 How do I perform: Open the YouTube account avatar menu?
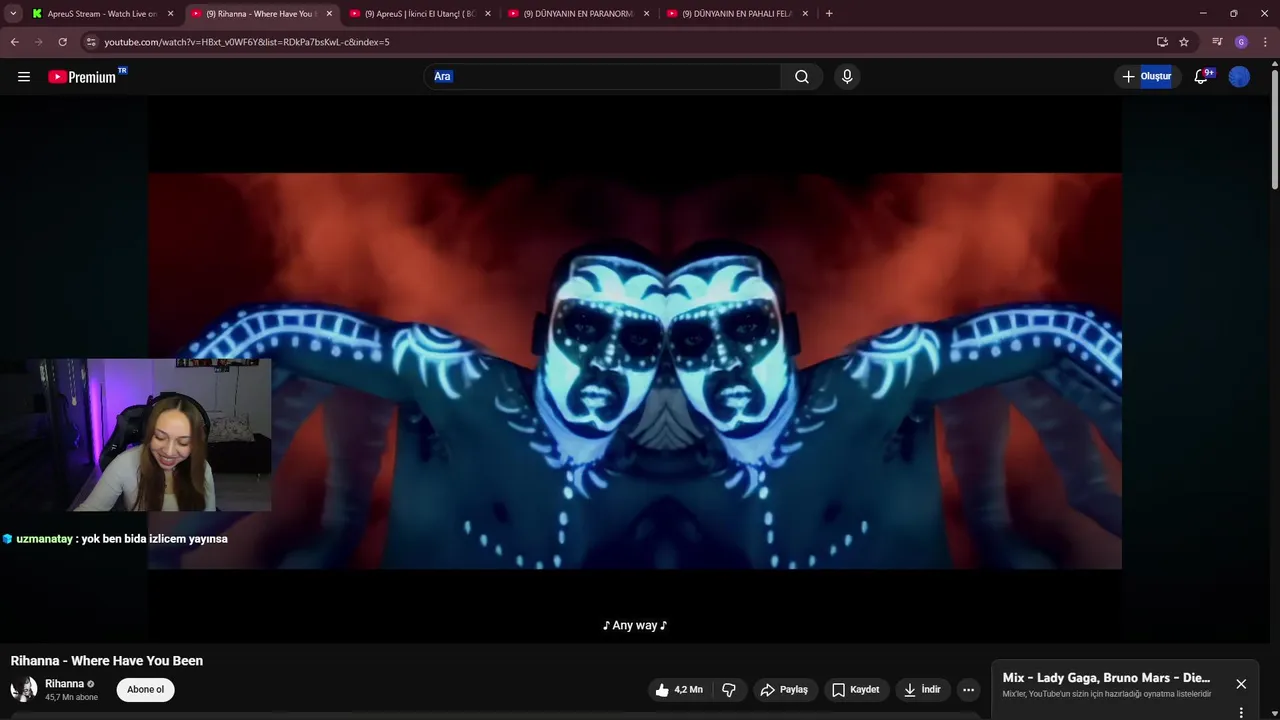tap(1239, 77)
